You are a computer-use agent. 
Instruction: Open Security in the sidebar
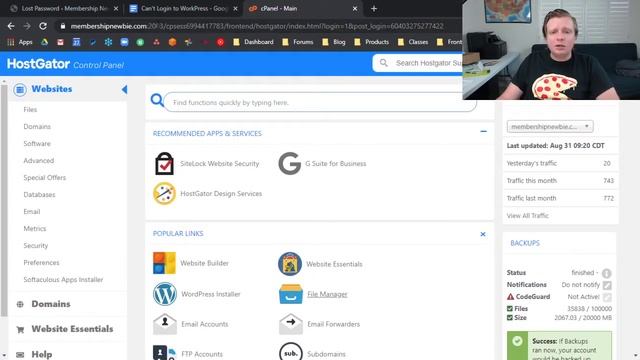pos(36,246)
